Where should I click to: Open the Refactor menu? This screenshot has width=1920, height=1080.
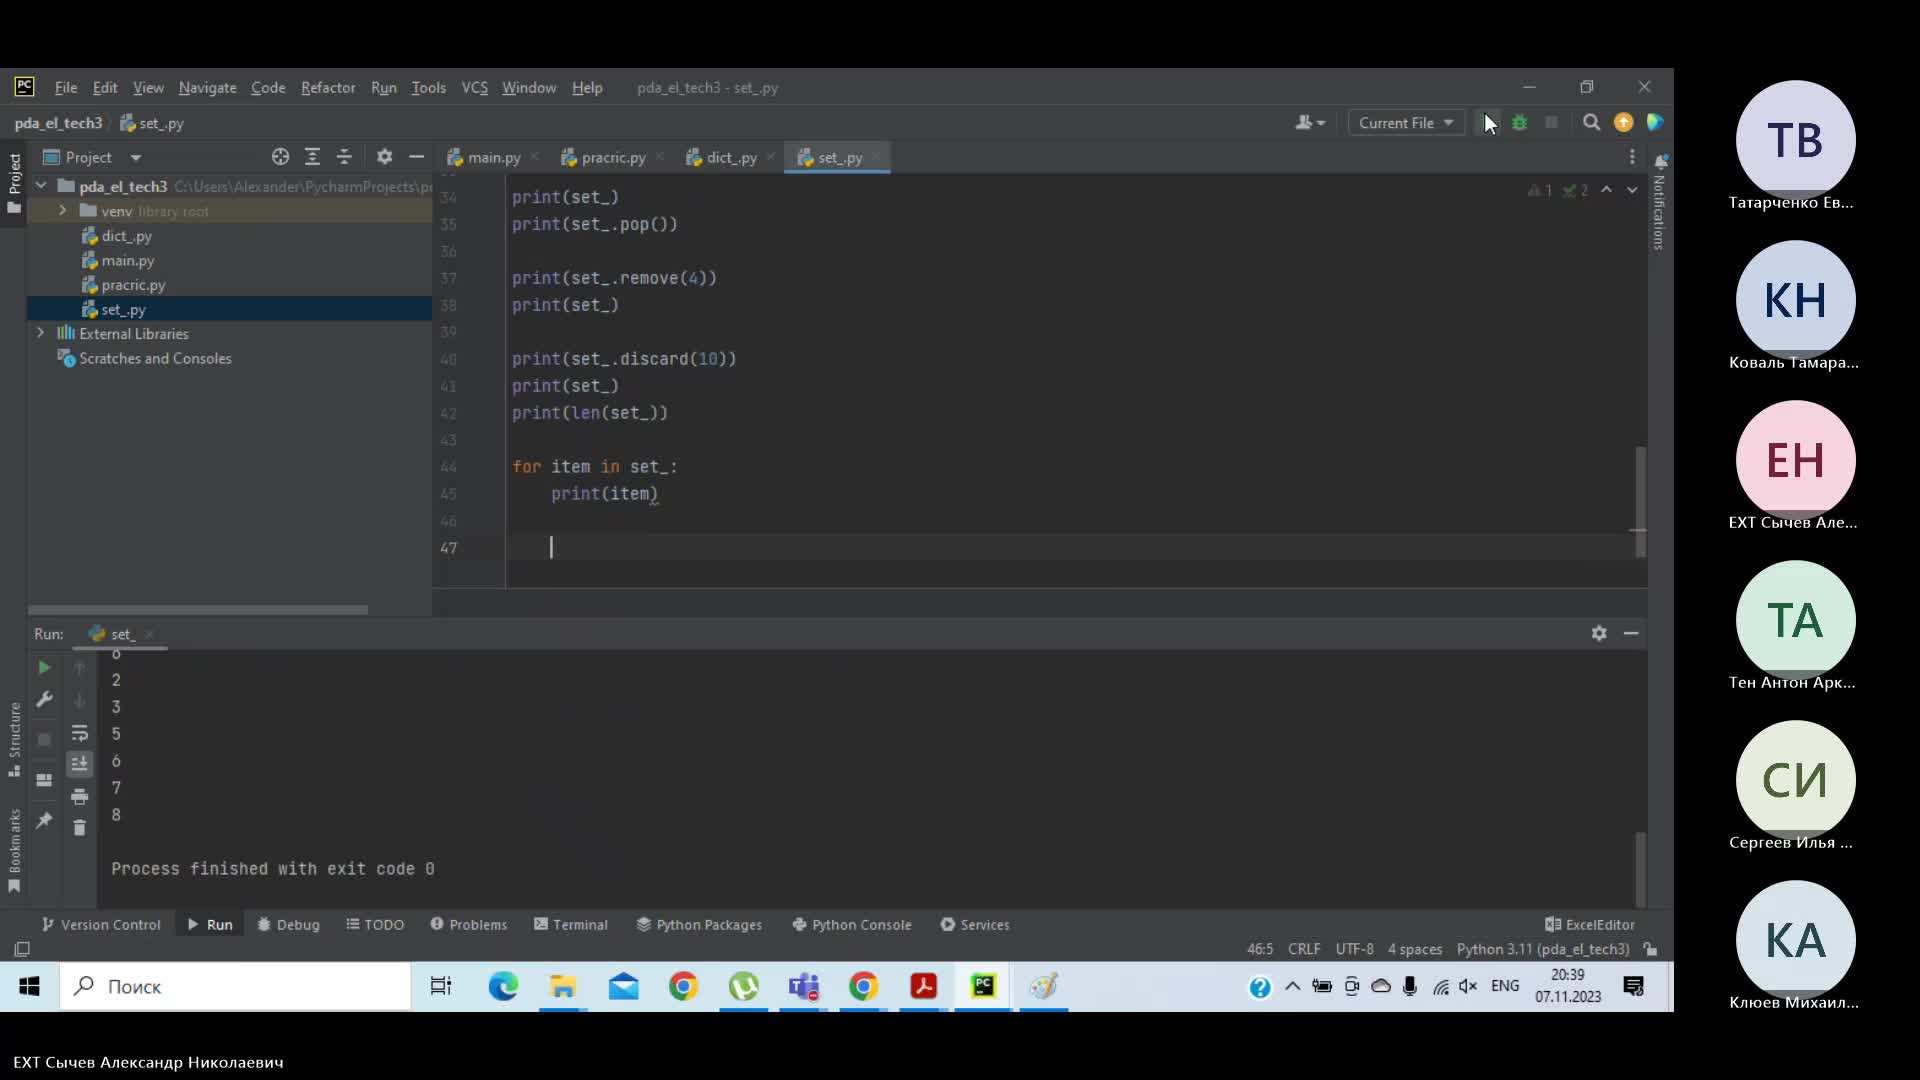pos(328,88)
